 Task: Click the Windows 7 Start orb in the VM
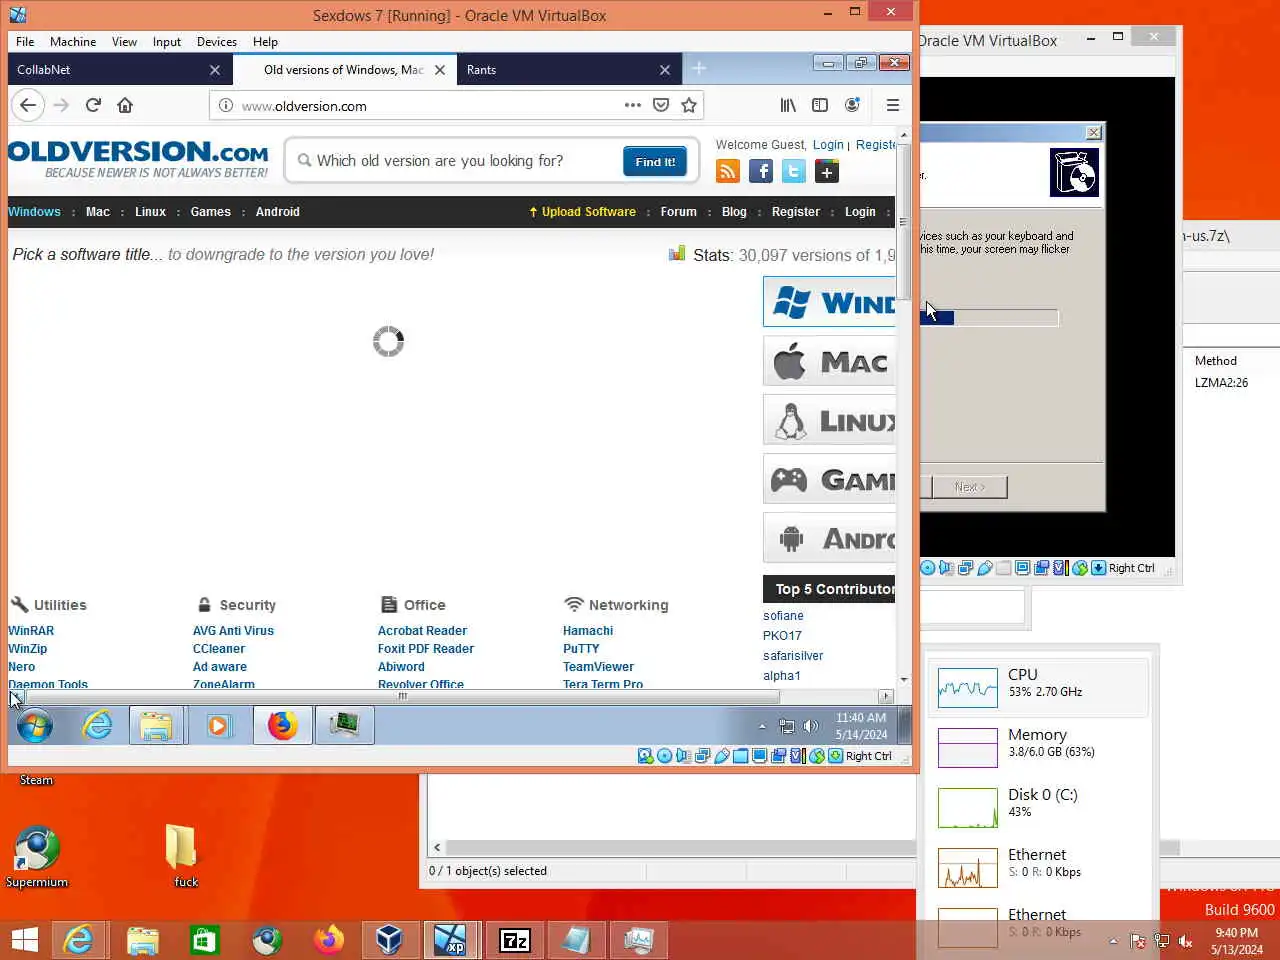35,725
